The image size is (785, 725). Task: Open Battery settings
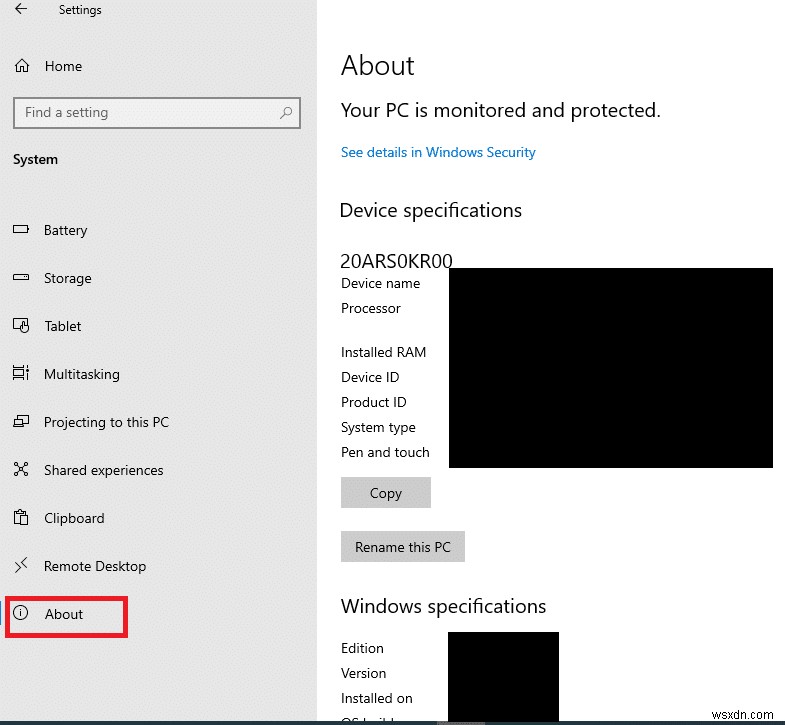[x=66, y=230]
